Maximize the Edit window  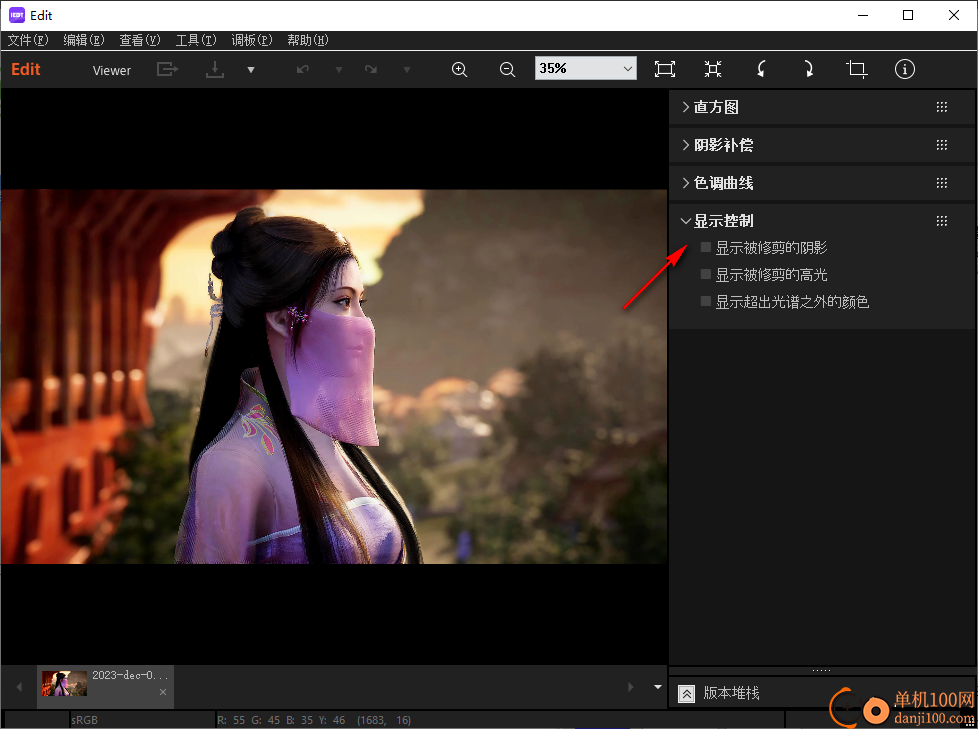click(908, 16)
